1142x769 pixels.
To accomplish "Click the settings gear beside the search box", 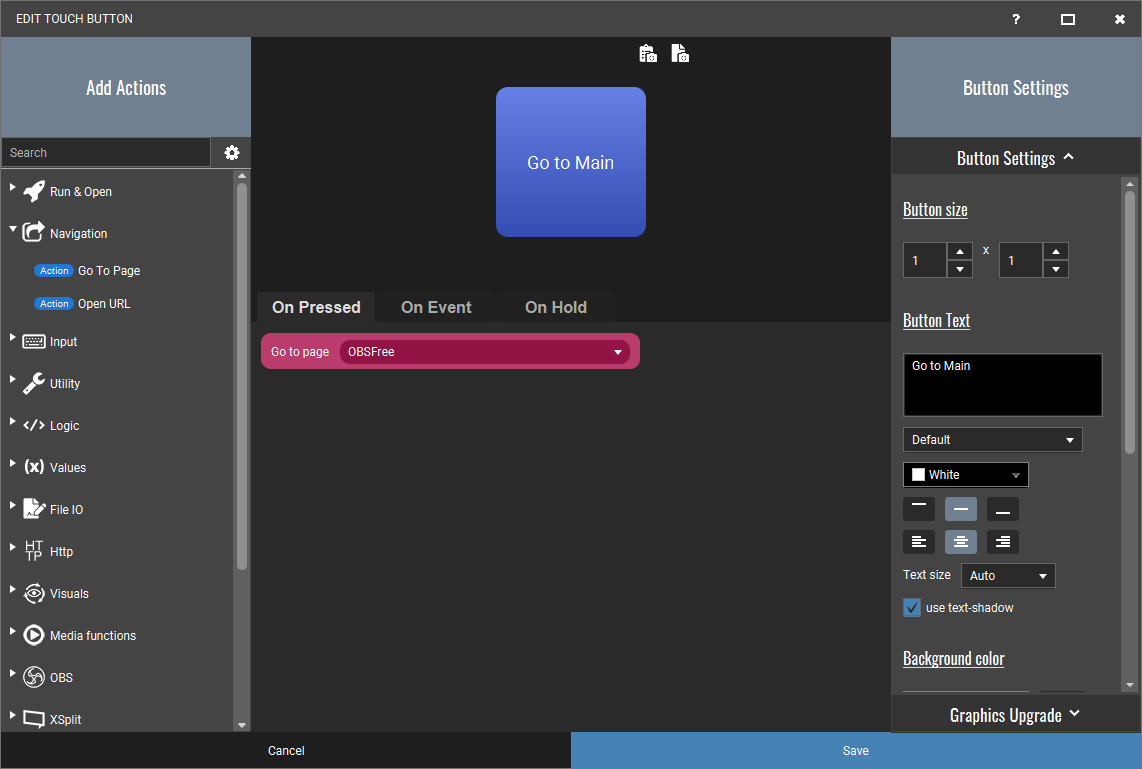I will (232, 153).
